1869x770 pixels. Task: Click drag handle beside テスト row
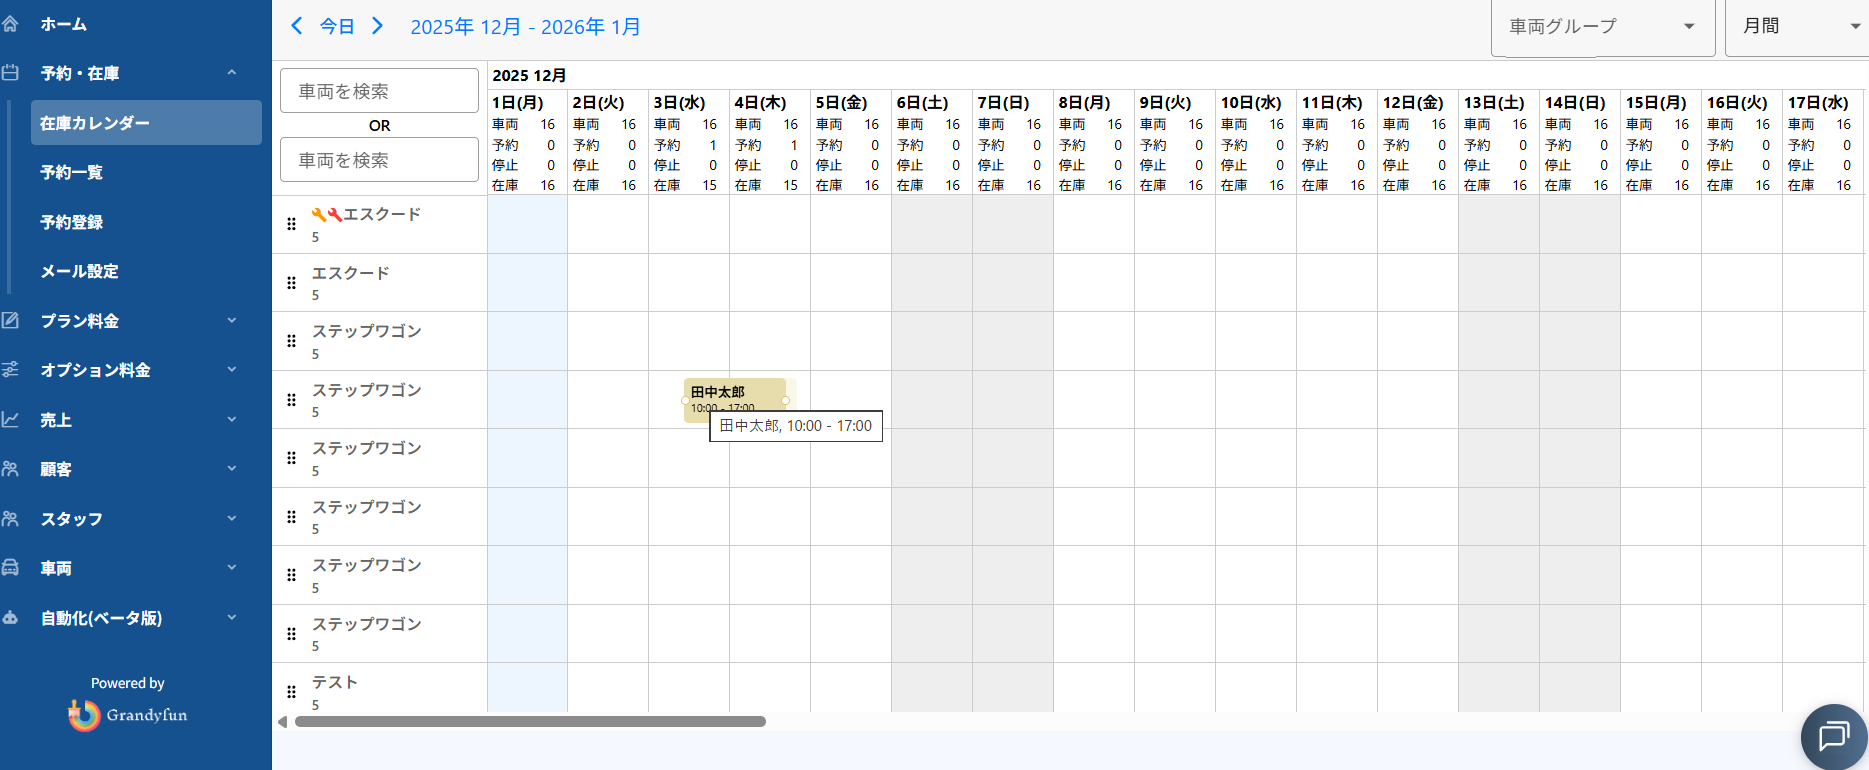tap(291, 692)
